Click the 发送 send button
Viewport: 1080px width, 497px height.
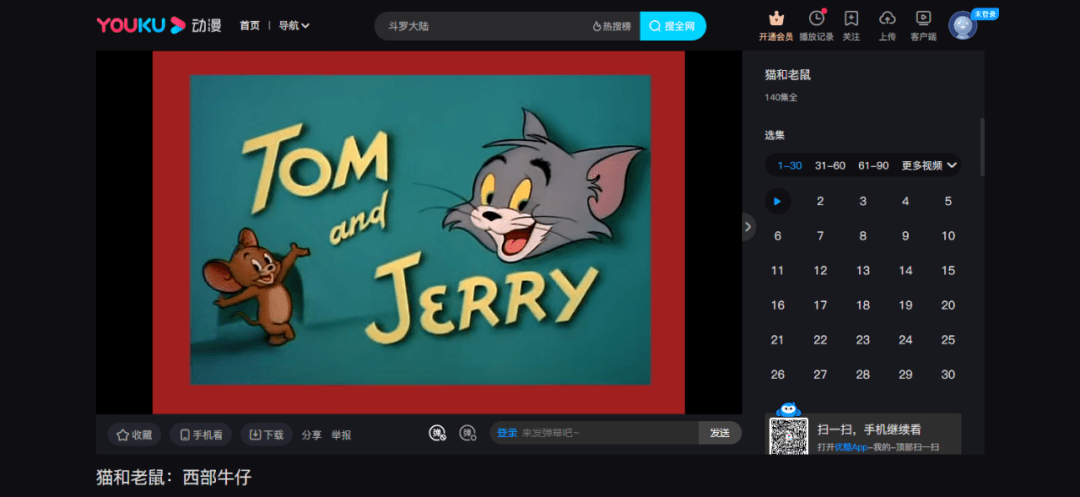coord(720,433)
